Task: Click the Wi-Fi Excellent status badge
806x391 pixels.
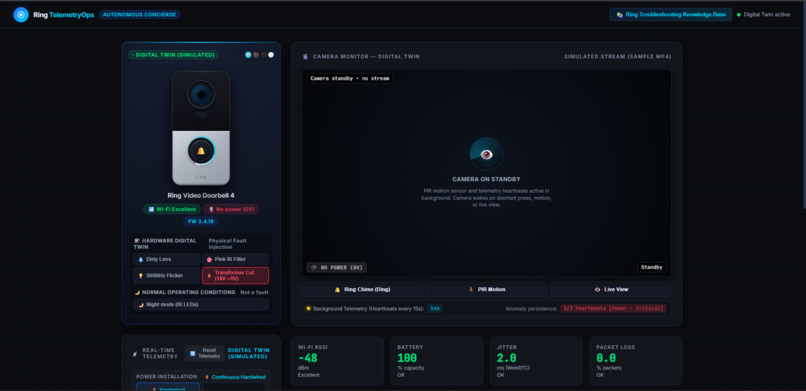Action: [172, 209]
